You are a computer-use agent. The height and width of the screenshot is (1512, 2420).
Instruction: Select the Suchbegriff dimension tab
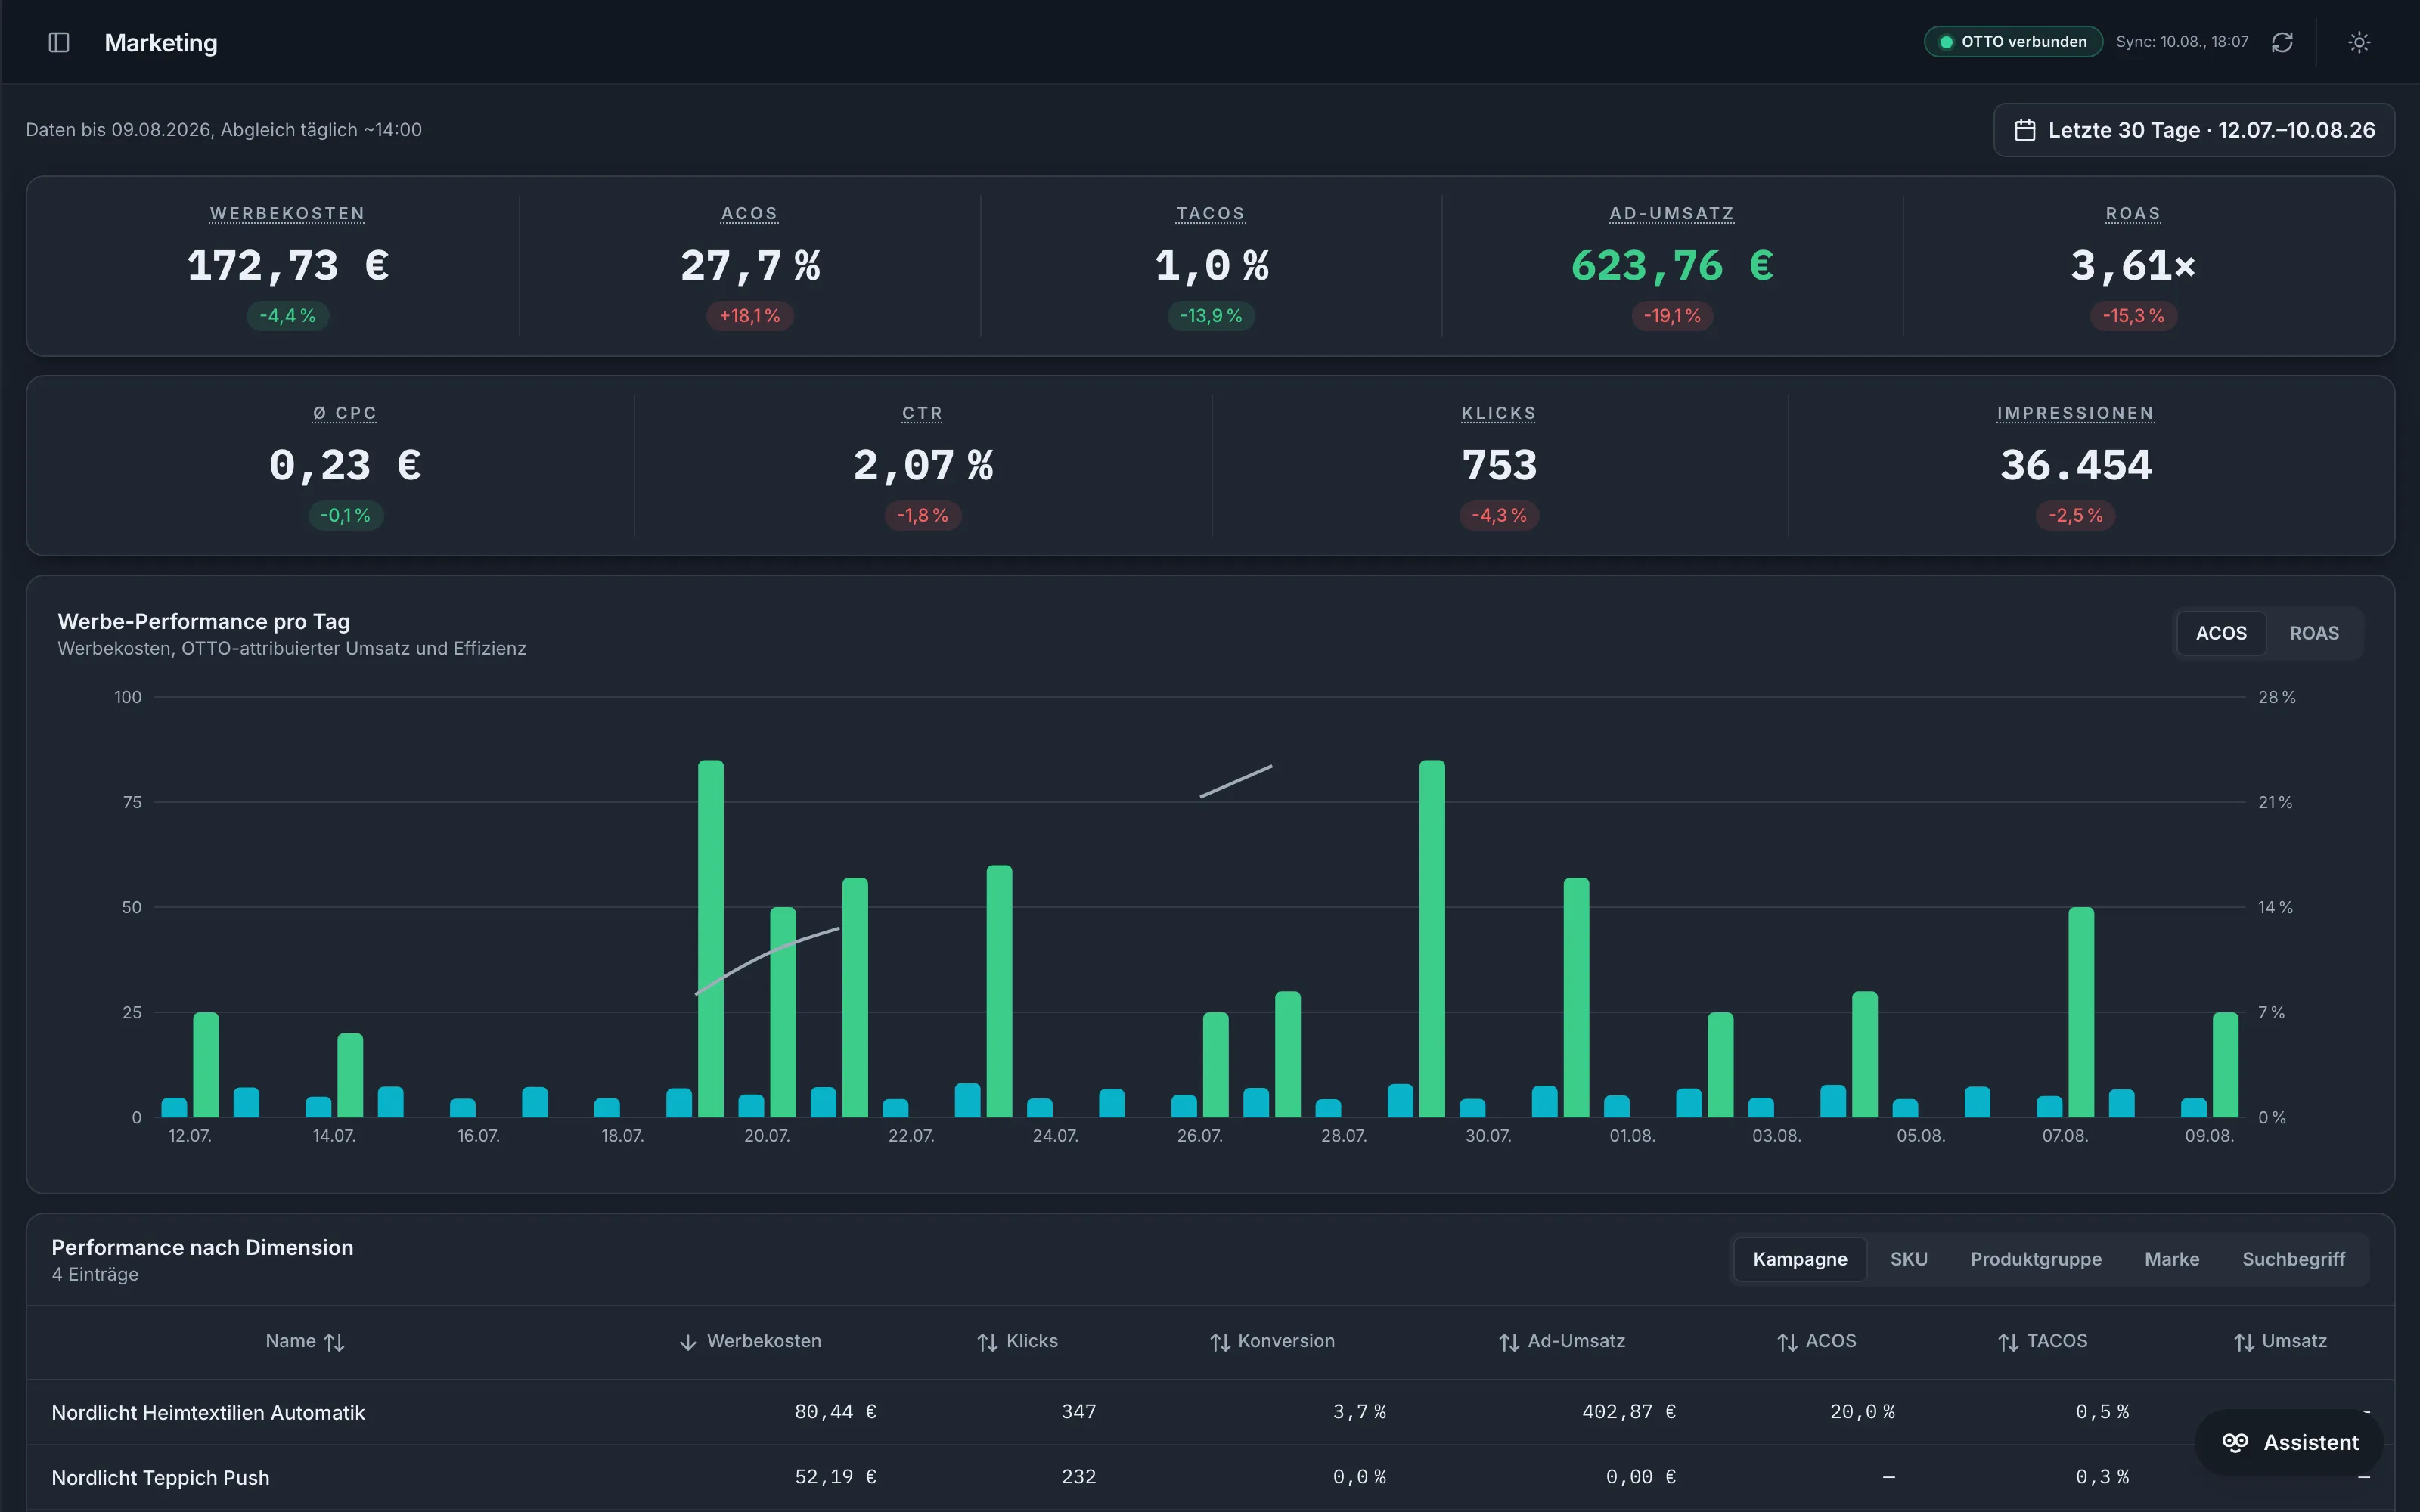[2293, 1259]
